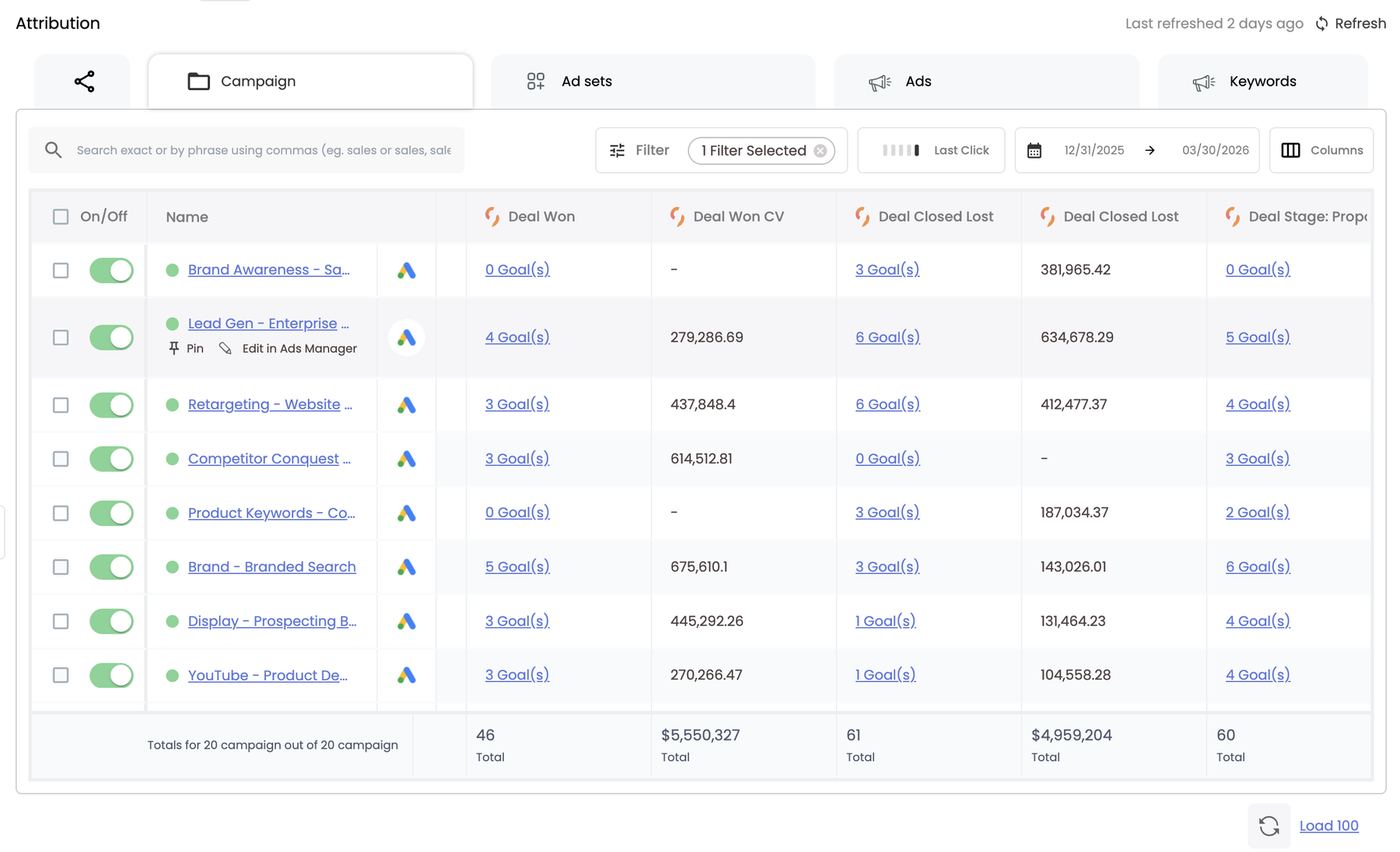
Task: Click the folder icon on Campaign tab
Action: [x=199, y=81]
